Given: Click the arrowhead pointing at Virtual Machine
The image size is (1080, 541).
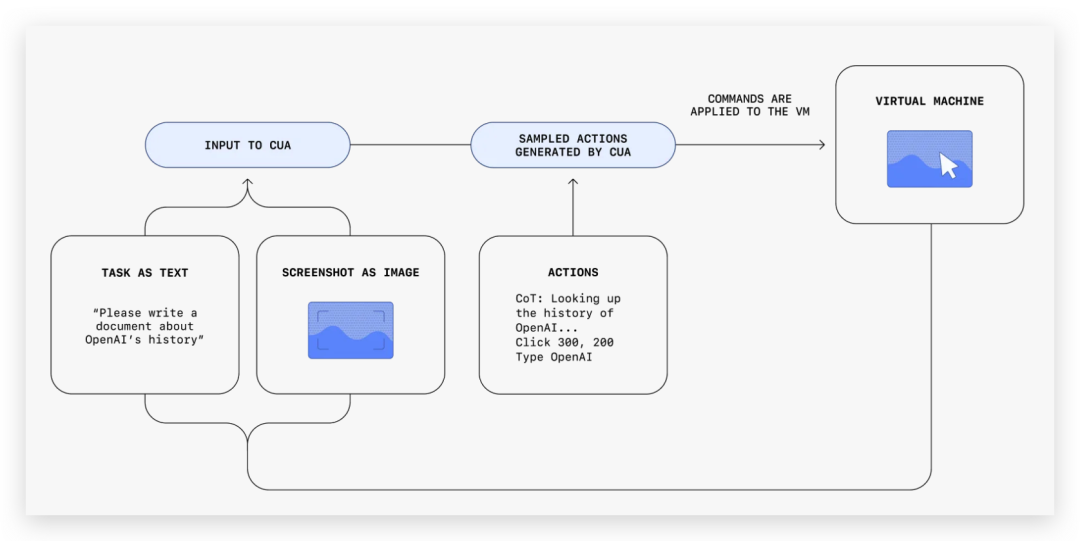Looking at the screenshot, I should (x=820, y=145).
